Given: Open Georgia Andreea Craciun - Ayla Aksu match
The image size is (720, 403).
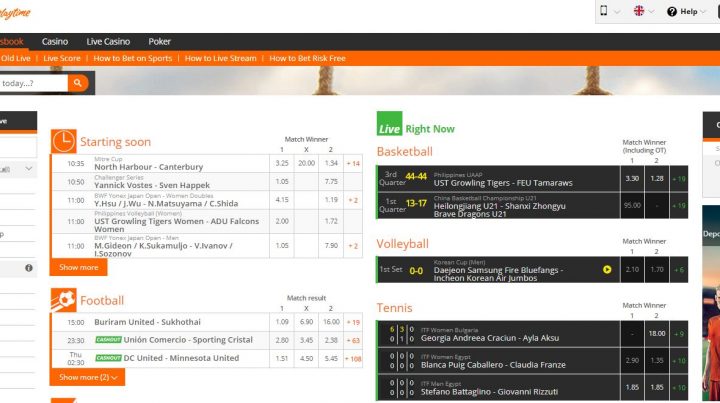Looking at the screenshot, I should (490, 338).
